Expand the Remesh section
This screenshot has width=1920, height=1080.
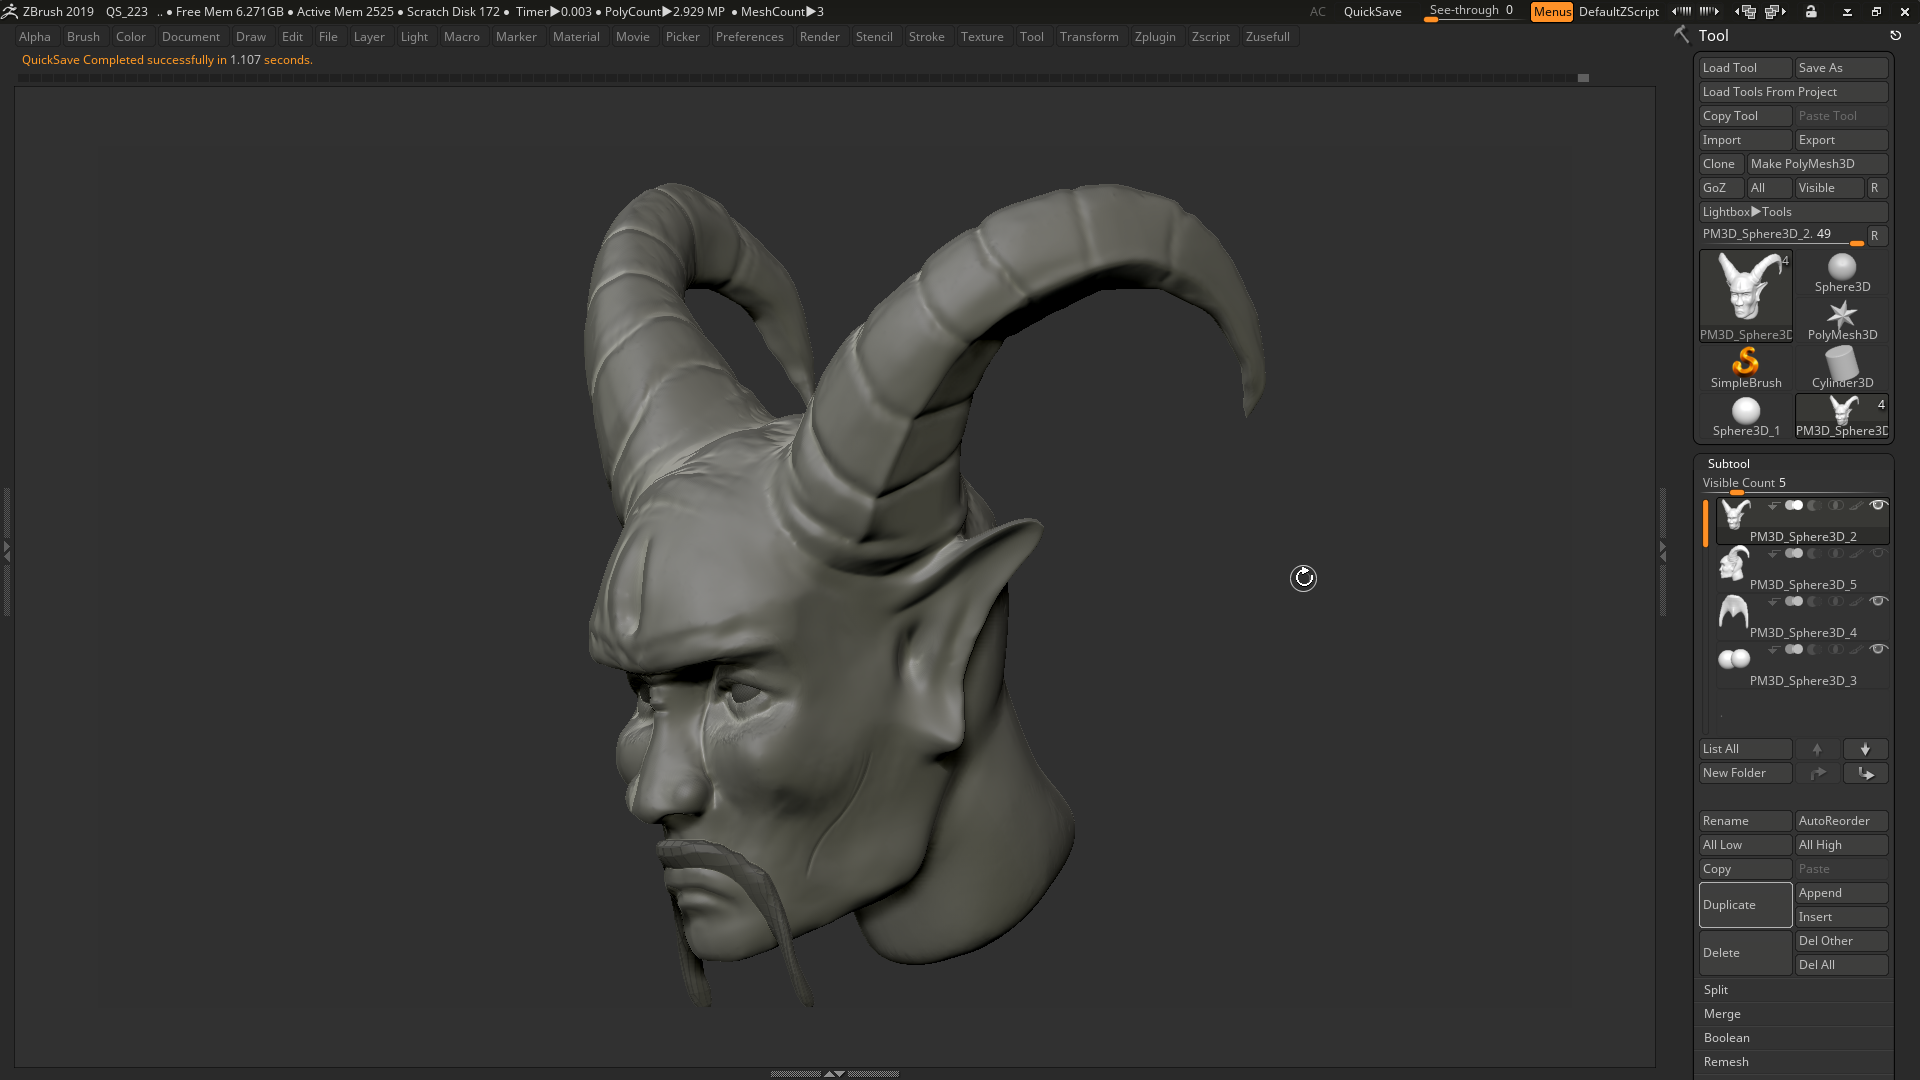pos(1726,1062)
